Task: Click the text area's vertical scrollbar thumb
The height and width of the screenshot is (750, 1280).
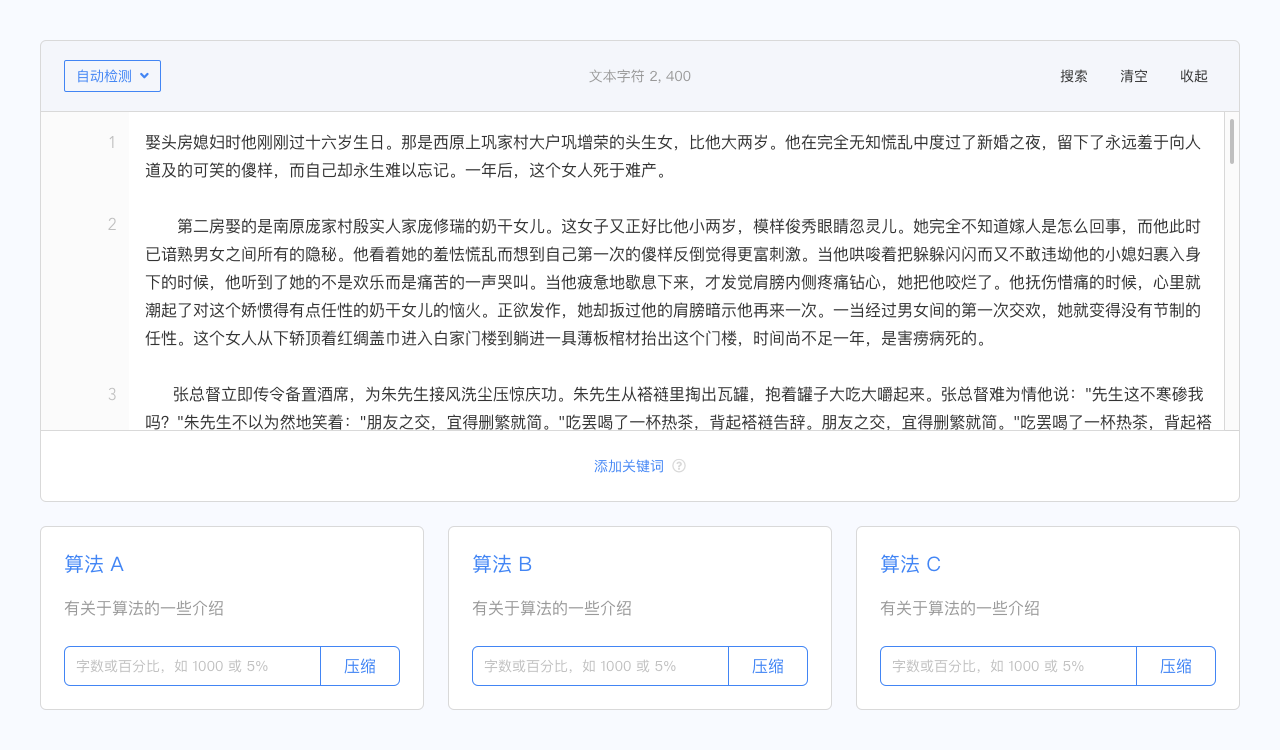Action: [x=1231, y=141]
